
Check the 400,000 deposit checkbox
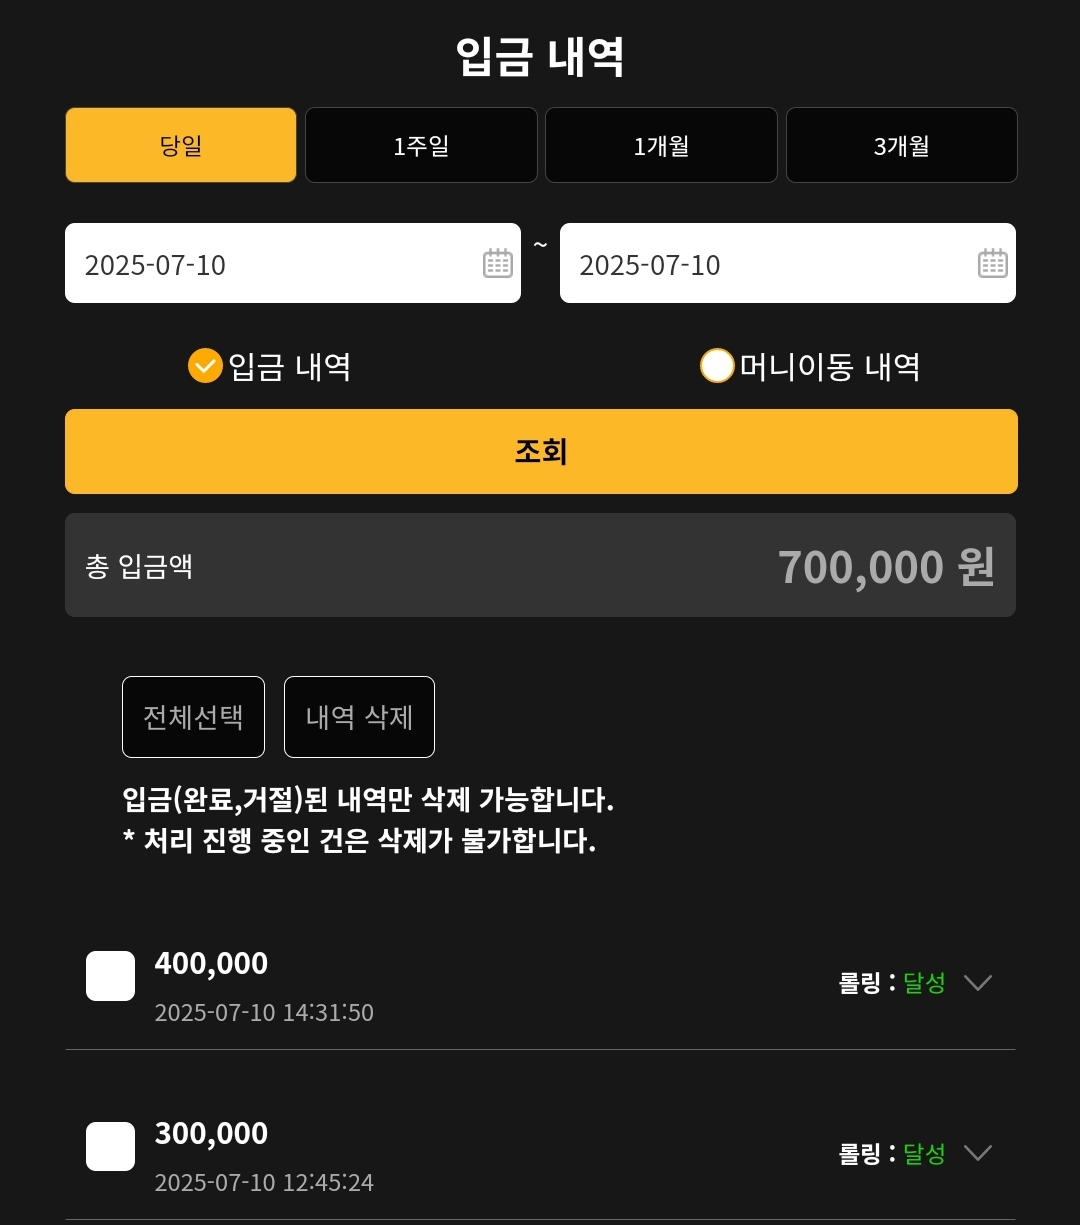tap(110, 976)
